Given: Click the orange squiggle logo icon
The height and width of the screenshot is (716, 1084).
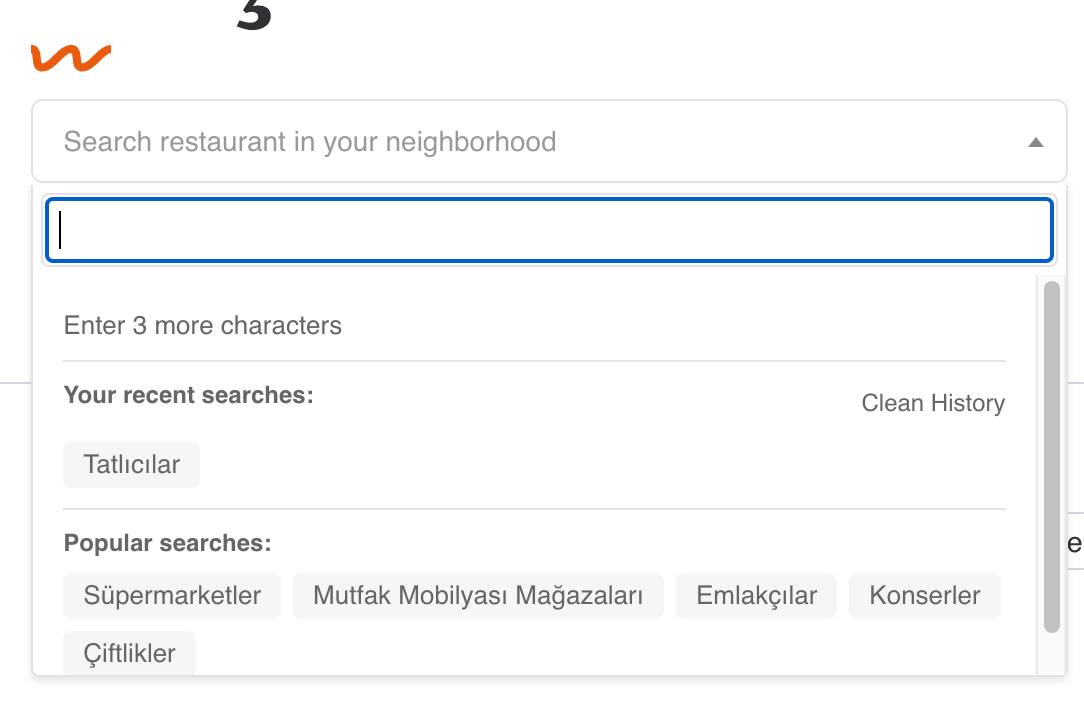Looking at the screenshot, I should click(x=70, y=58).
